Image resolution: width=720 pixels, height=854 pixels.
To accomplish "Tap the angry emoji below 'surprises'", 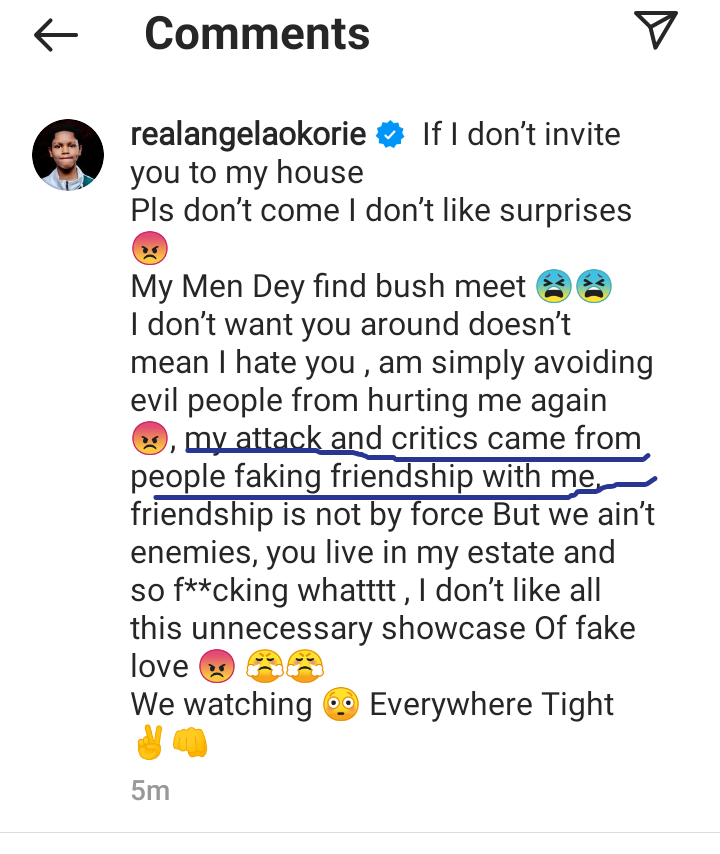I will 150,248.
